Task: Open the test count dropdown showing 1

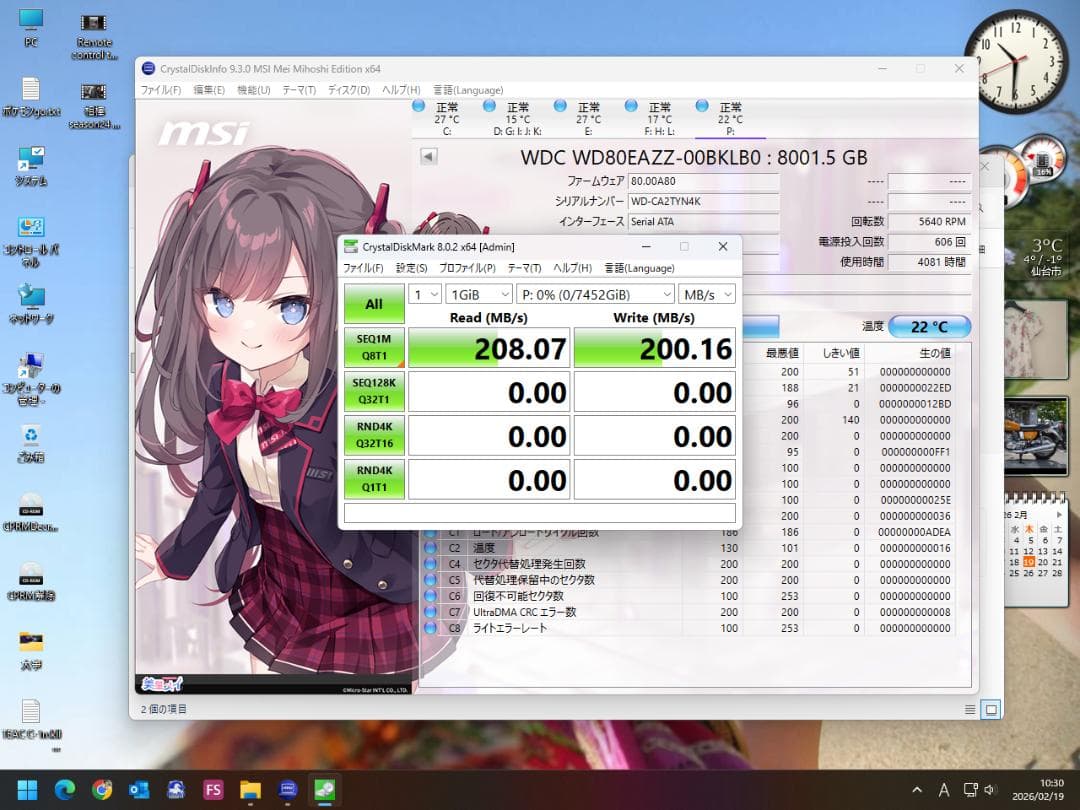Action: [424, 295]
